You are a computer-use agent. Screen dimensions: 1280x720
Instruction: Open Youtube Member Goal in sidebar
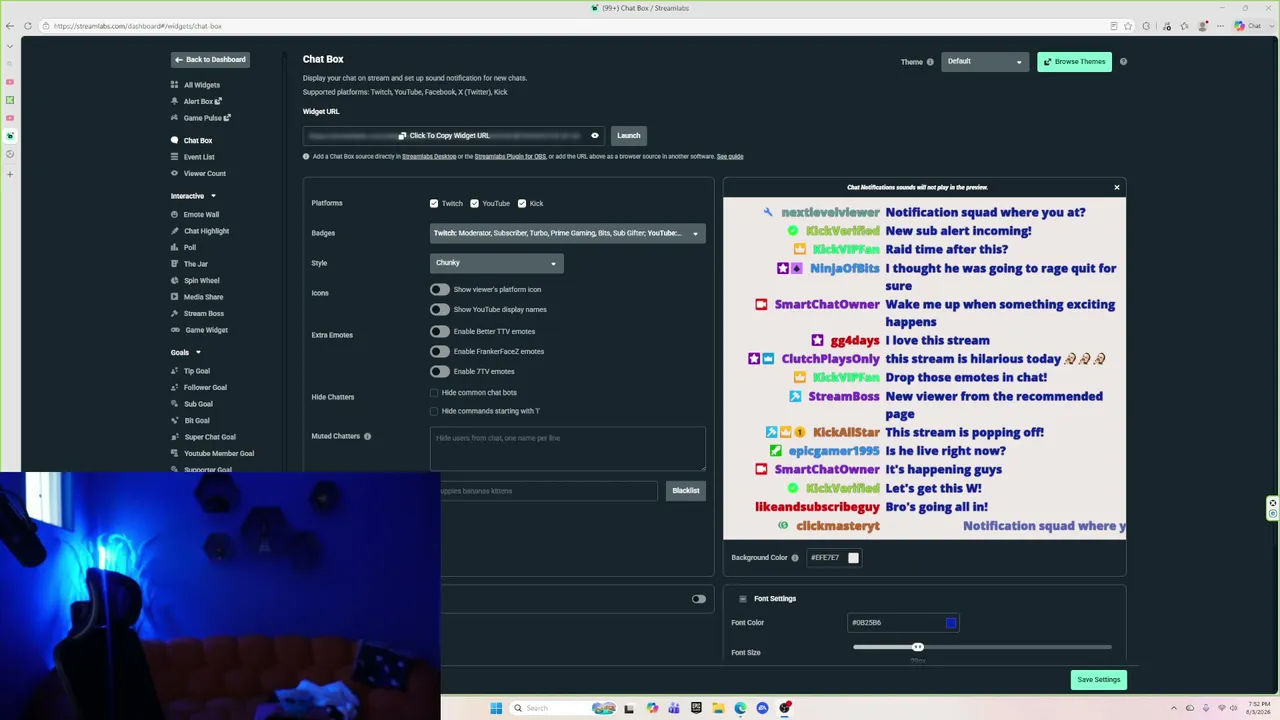pos(219,453)
